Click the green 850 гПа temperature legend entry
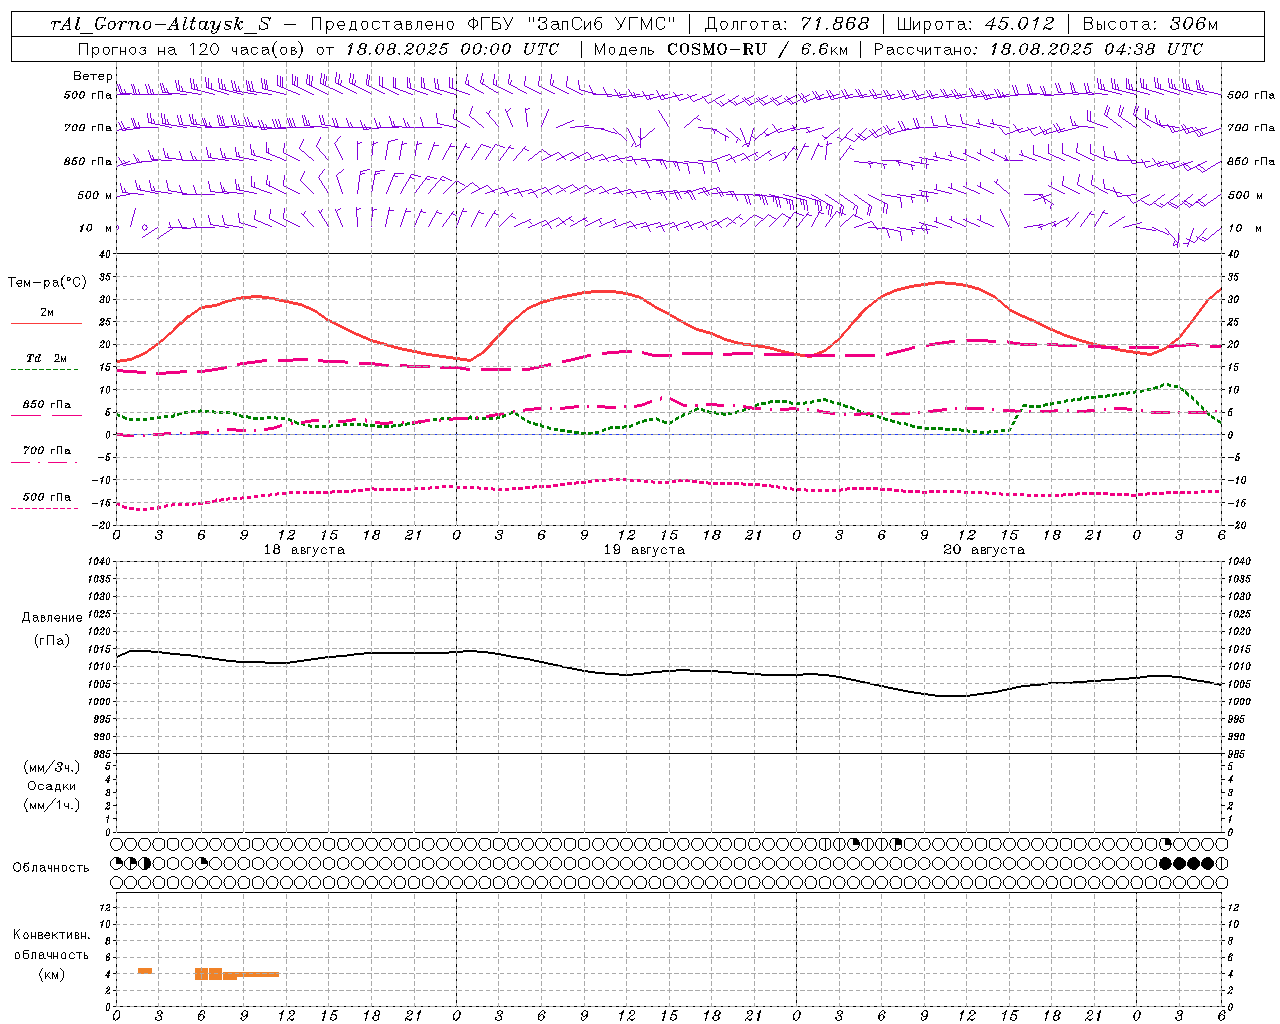Screen dimensions: 1280x1024 pyautogui.click(x=46, y=409)
